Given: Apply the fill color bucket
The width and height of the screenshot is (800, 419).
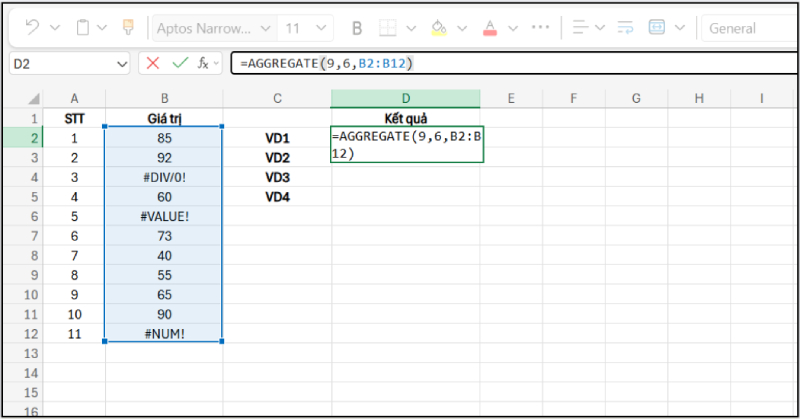Looking at the screenshot, I should (438, 28).
